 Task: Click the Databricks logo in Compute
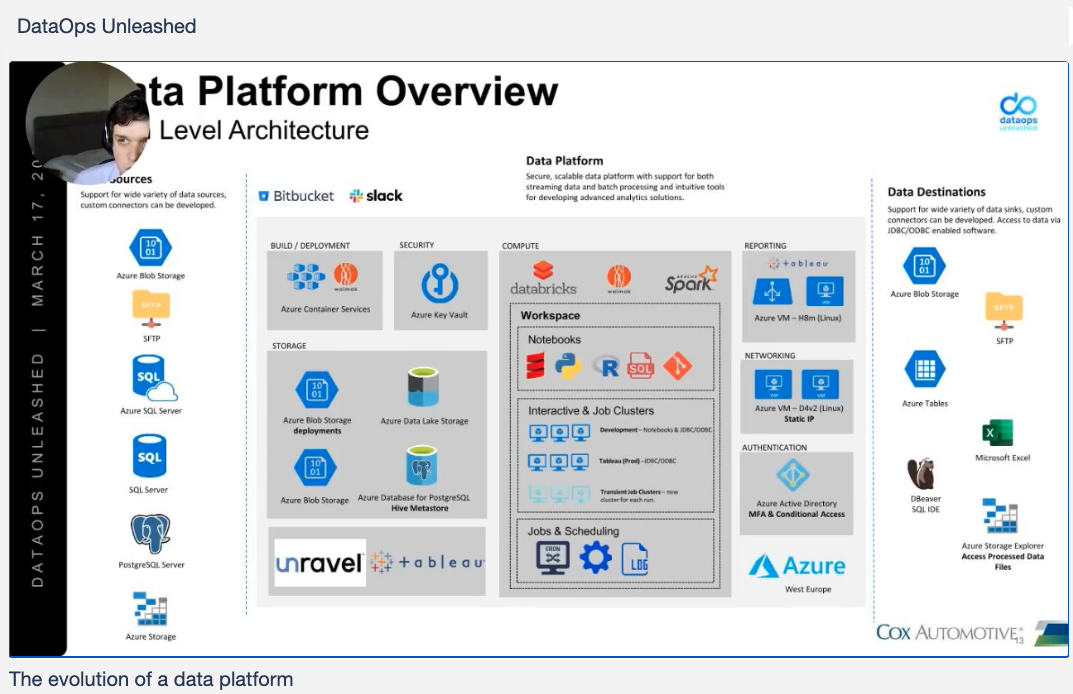(x=543, y=279)
